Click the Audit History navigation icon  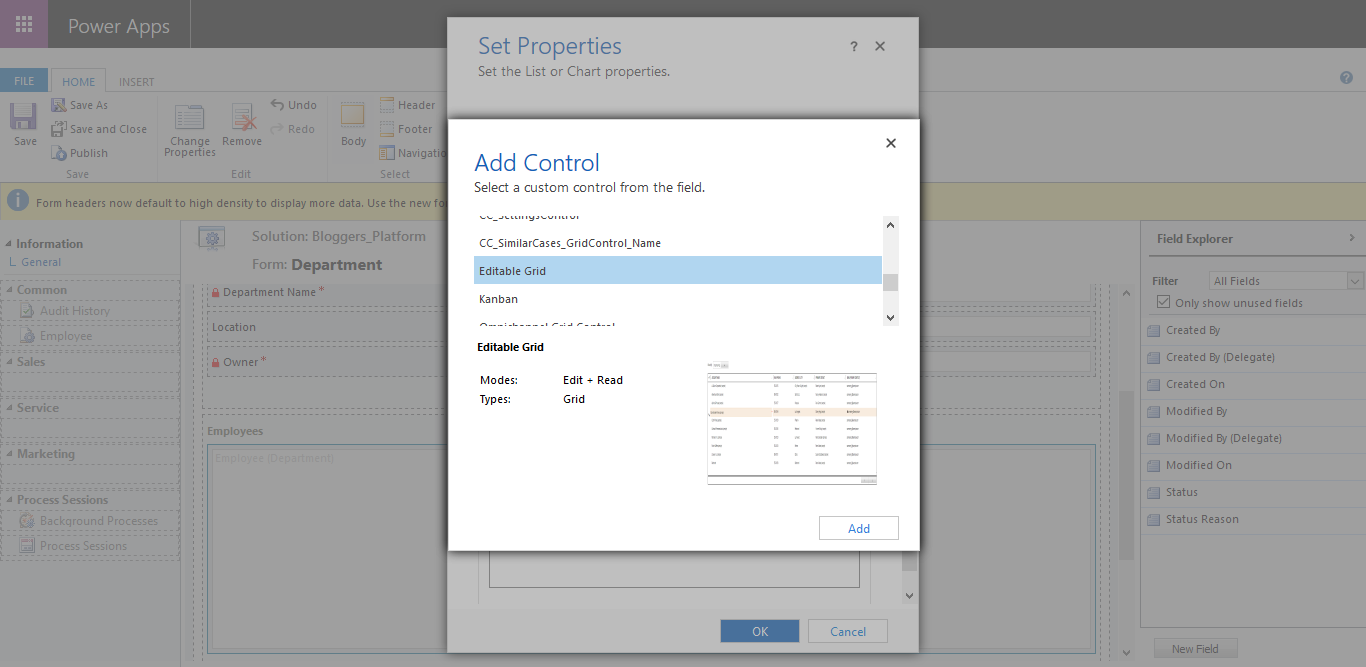click(28, 311)
